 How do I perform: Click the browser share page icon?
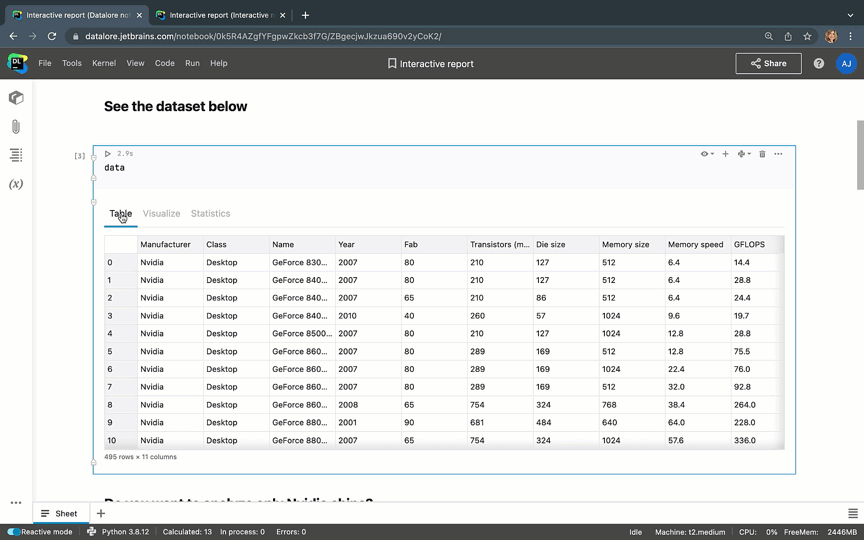pos(788,36)
